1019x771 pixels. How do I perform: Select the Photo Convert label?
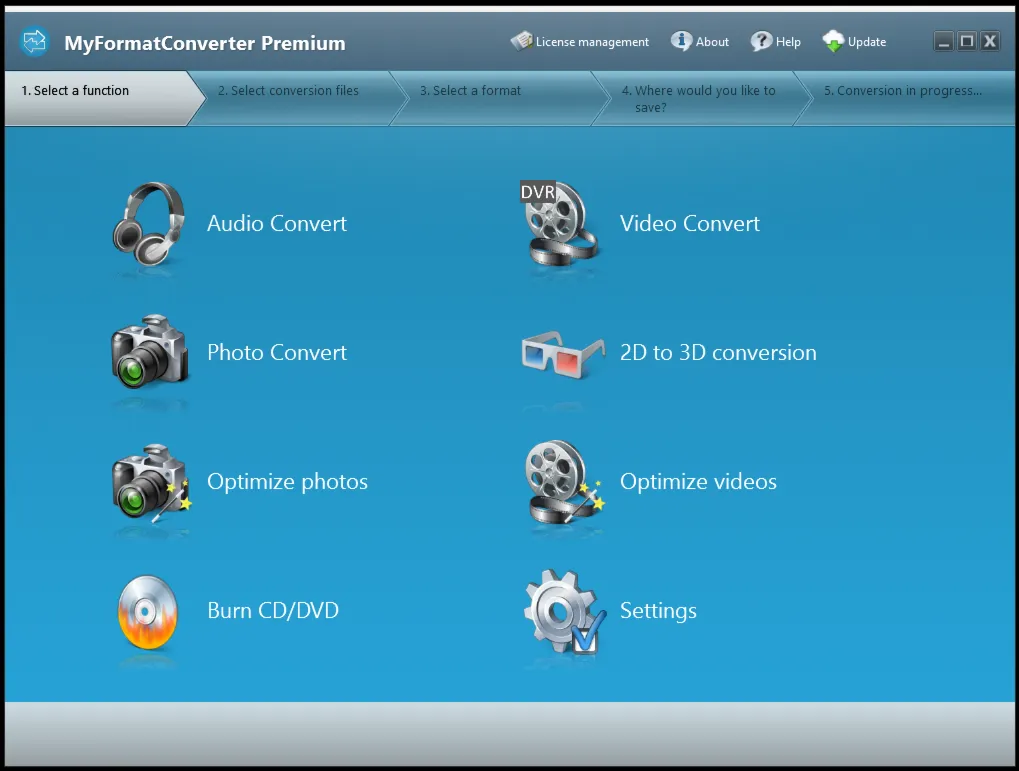tap(277, 352)
